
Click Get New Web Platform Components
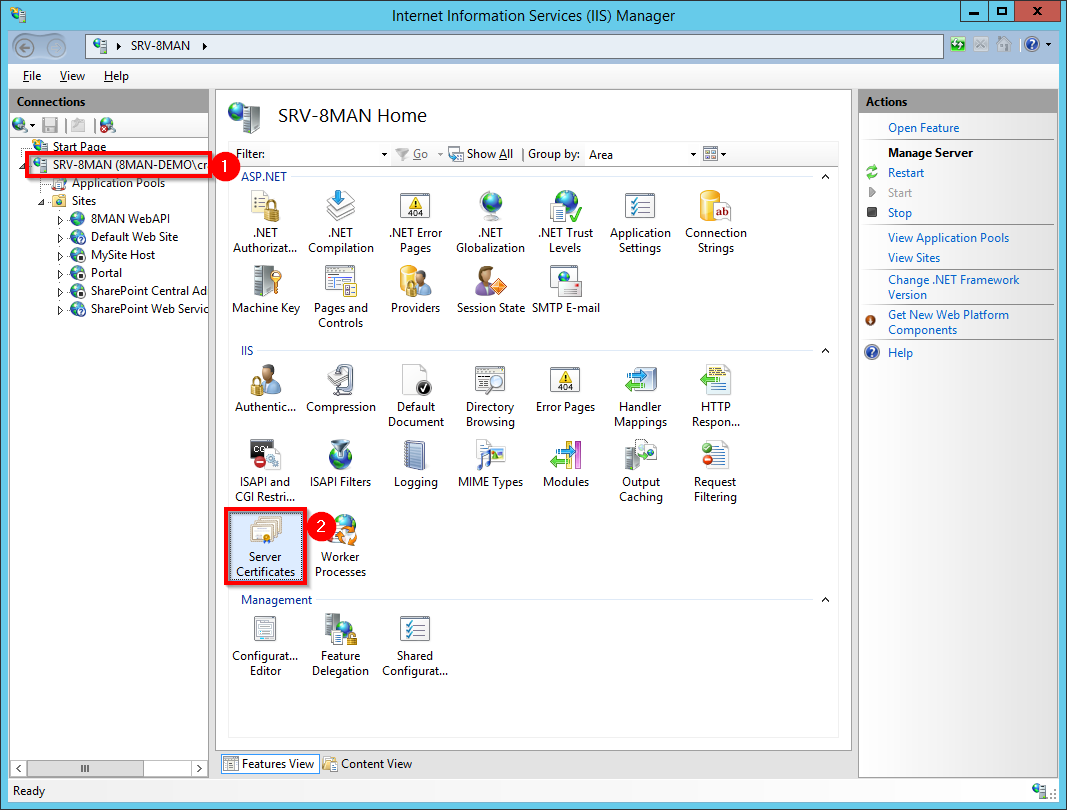pos(948,322)
